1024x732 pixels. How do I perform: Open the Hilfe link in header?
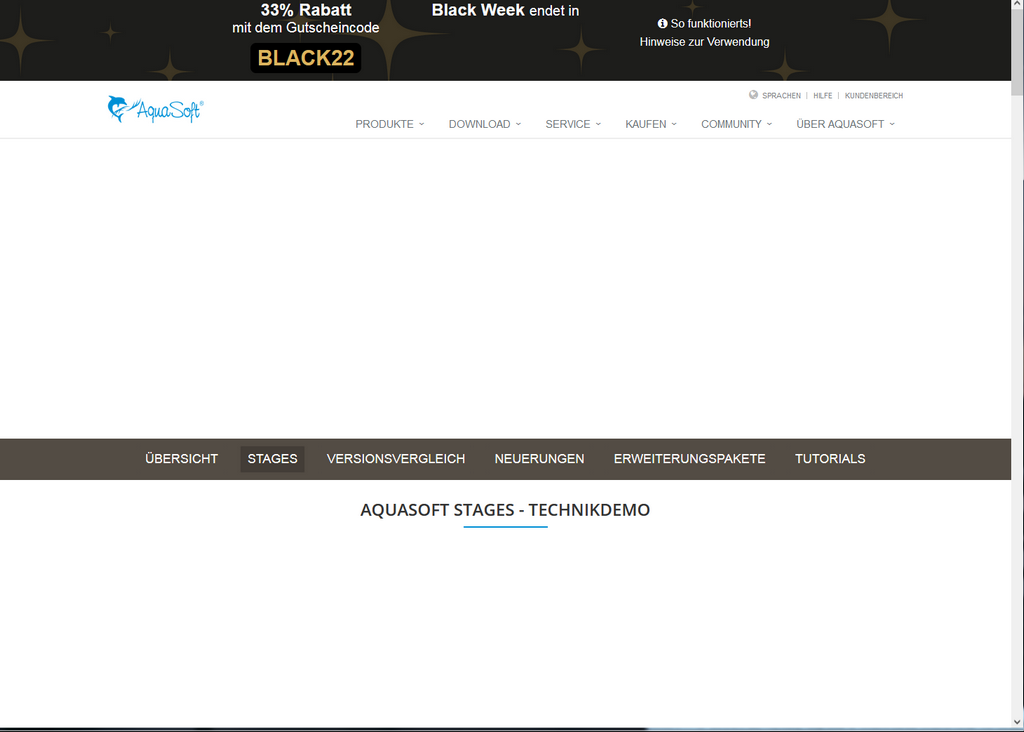(x=822, y=96)
